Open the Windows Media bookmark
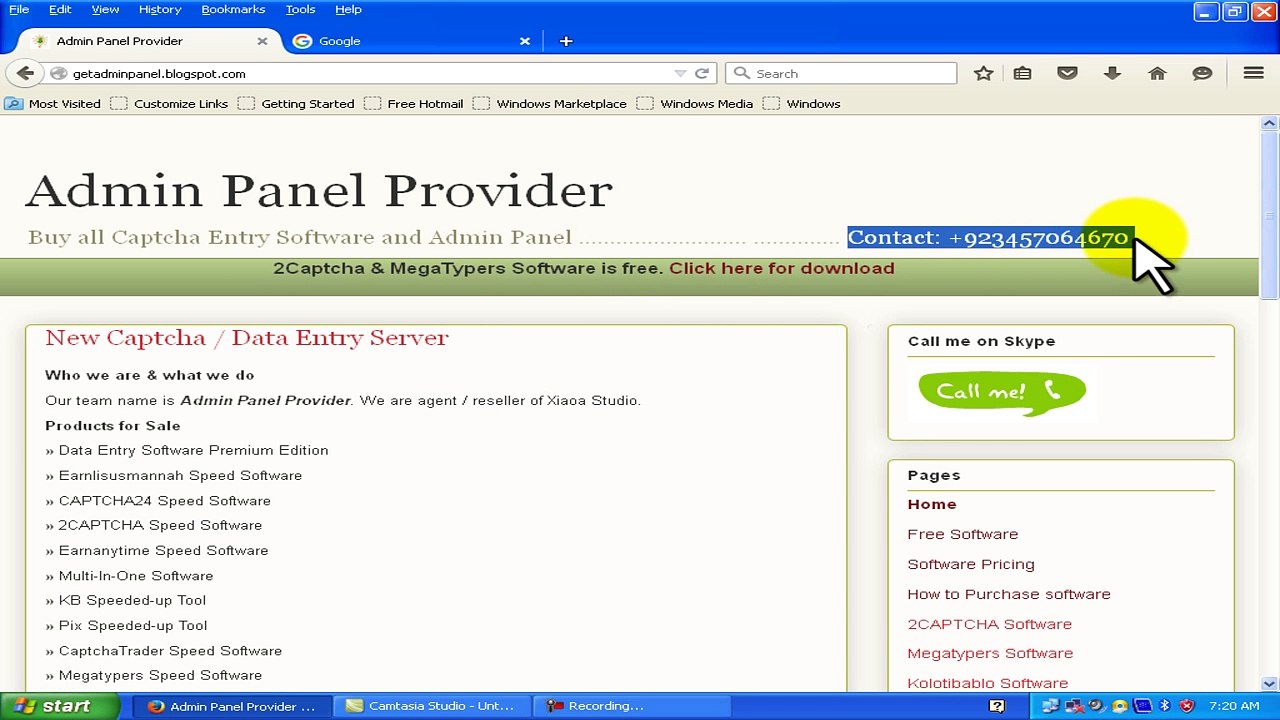Screen dimensions: 1280x720 (695, 103)
